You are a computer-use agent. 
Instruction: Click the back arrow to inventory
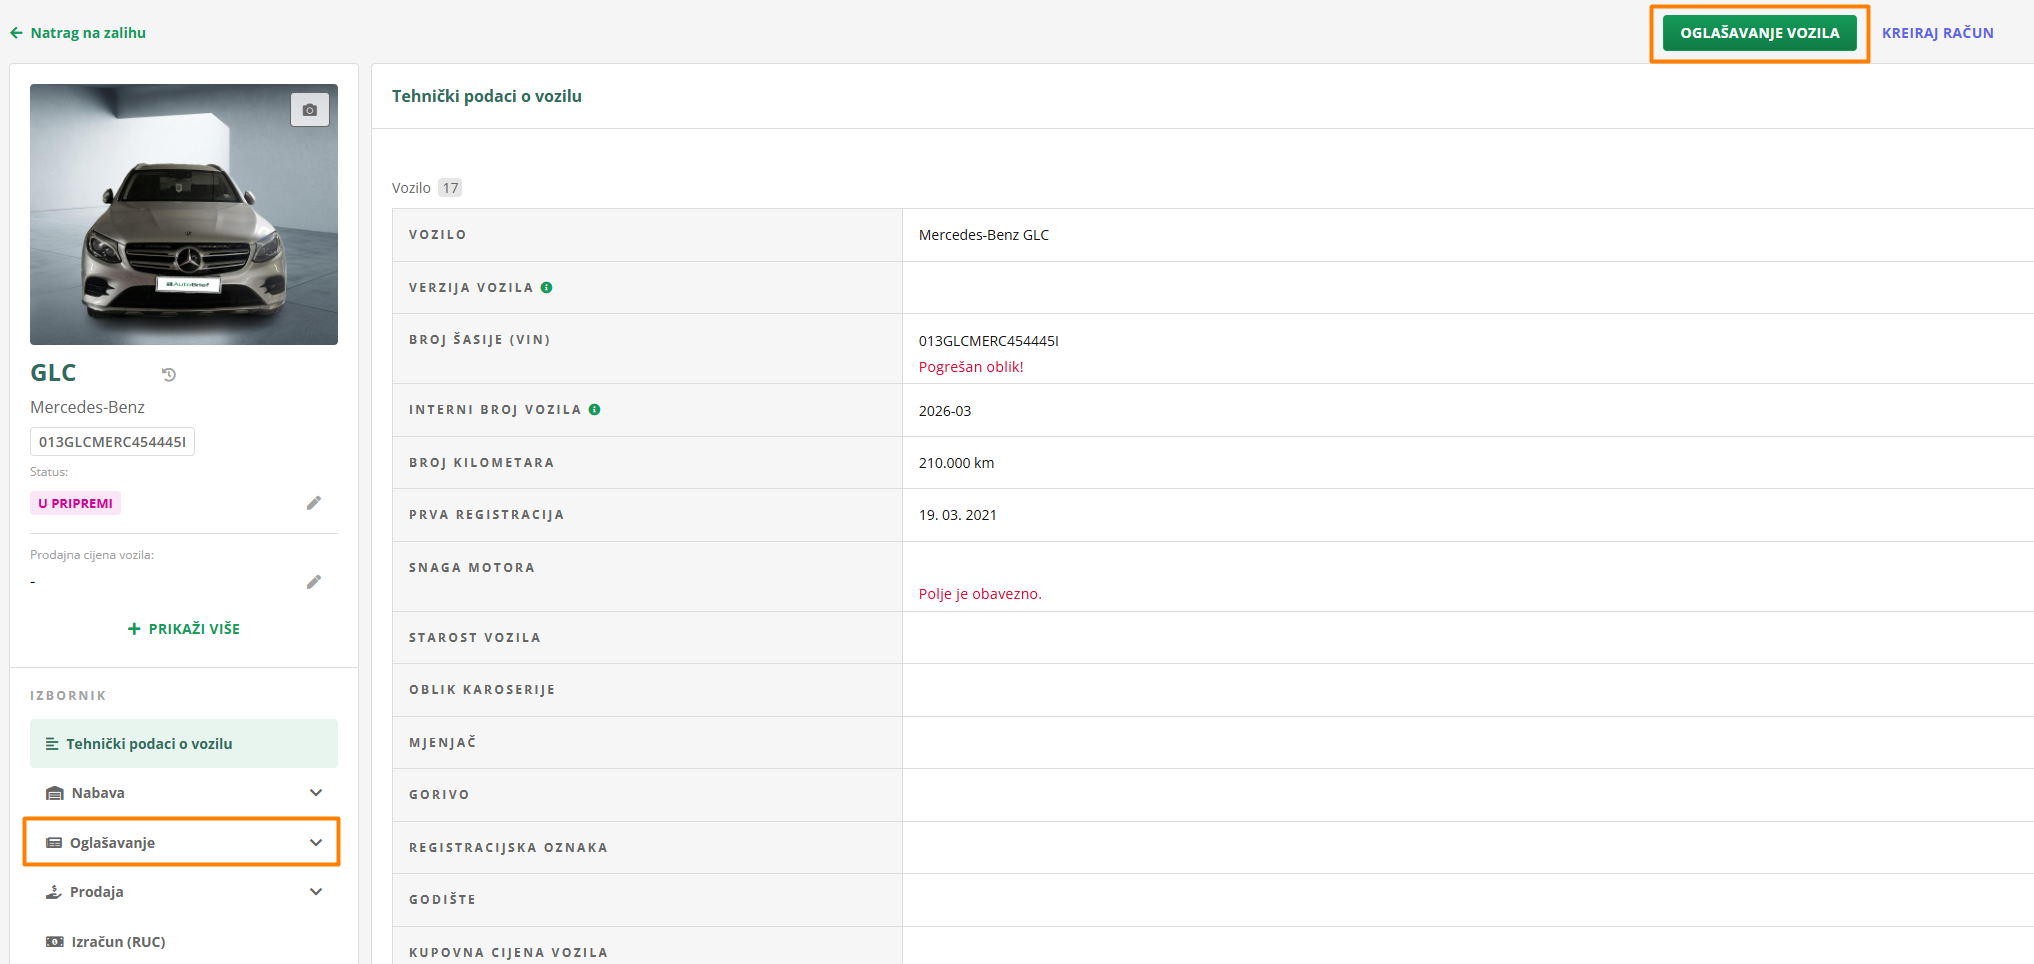(16, 33)
